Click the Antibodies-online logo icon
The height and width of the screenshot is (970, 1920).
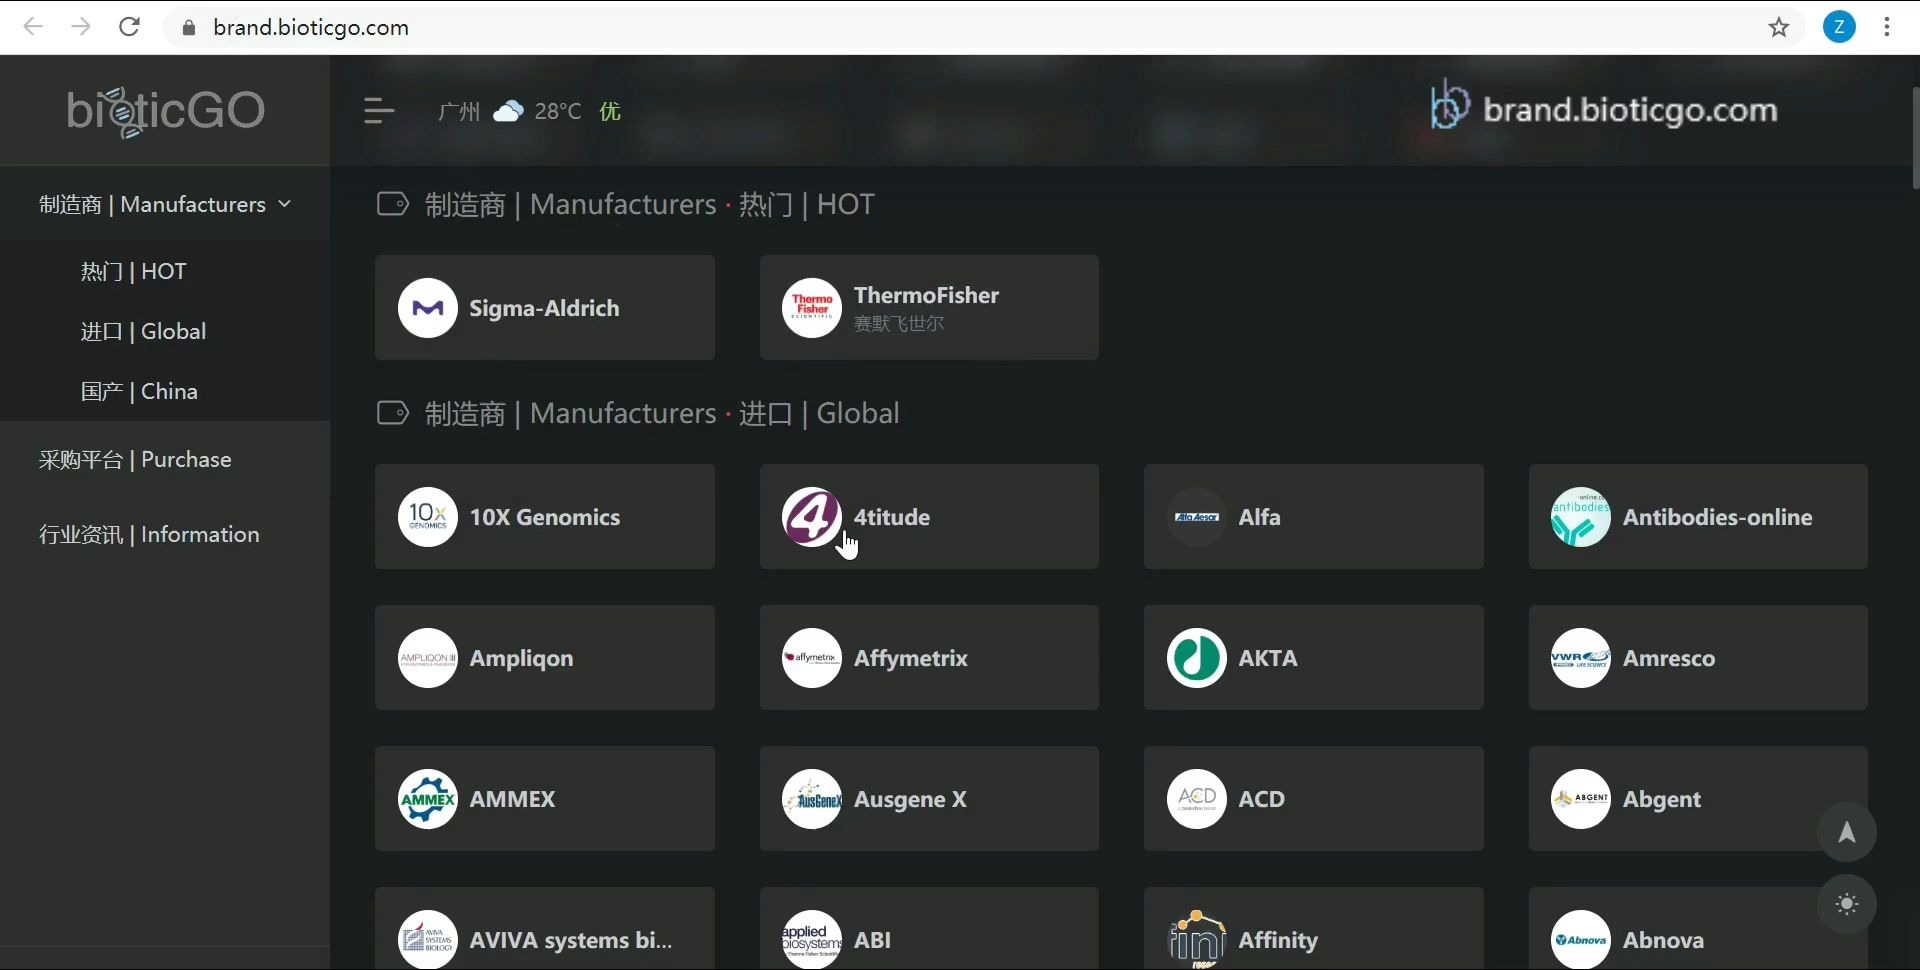(x=1581, y=517)
